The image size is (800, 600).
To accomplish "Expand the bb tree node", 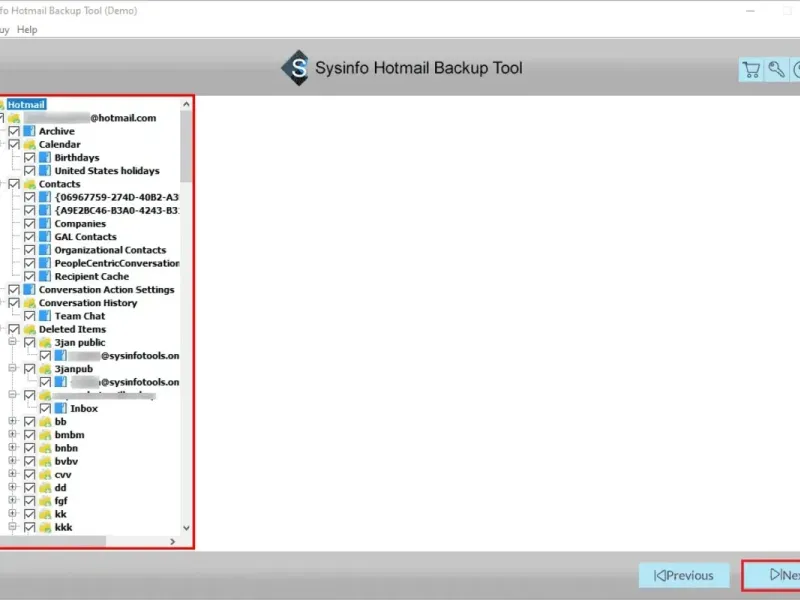I will point(13,421).
